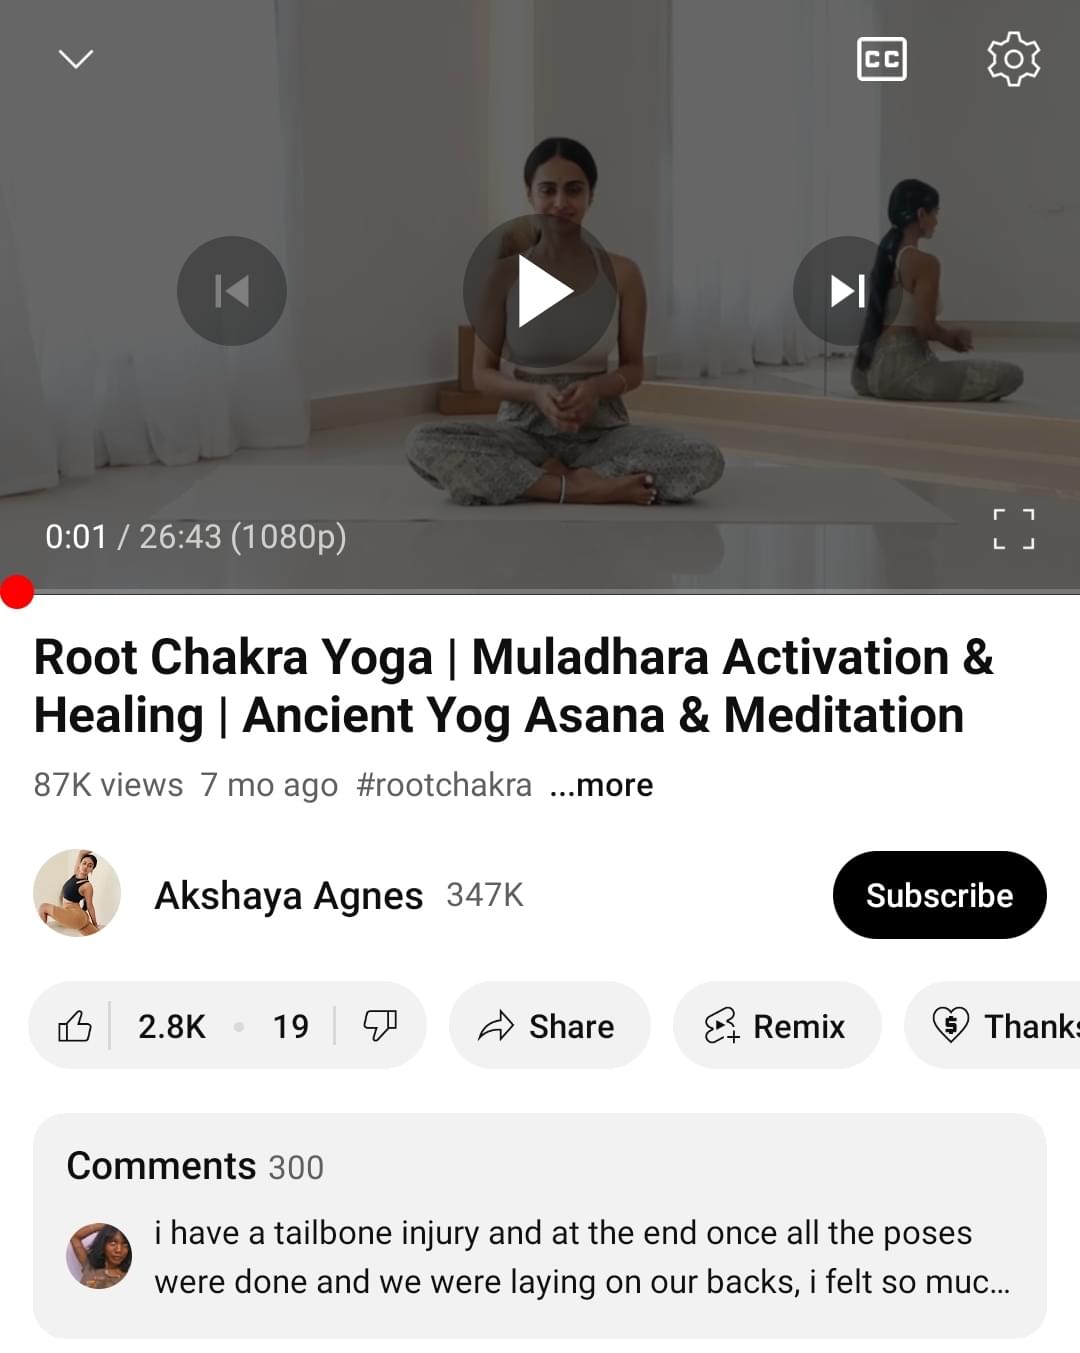This screenshot has height=1353, width=1080.
Task: Enter fullscreen mode
Action: (1013, 529)
